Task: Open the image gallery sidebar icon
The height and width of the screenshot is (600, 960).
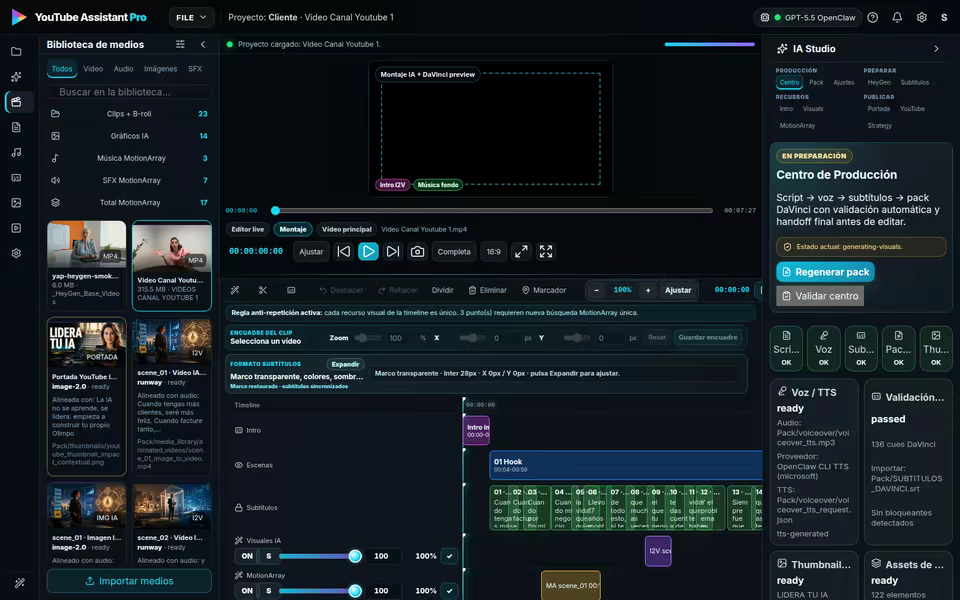Action: (17, 203)
